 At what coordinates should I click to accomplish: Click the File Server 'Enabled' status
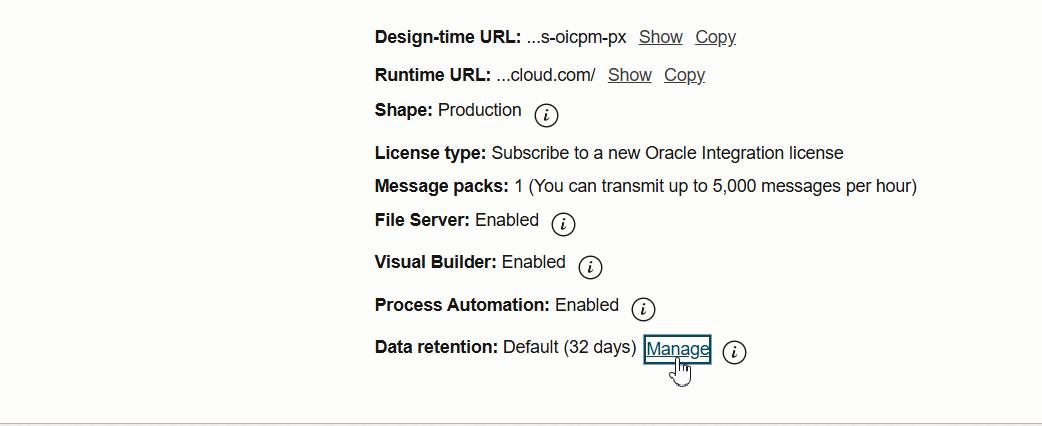tap(507, 220)
